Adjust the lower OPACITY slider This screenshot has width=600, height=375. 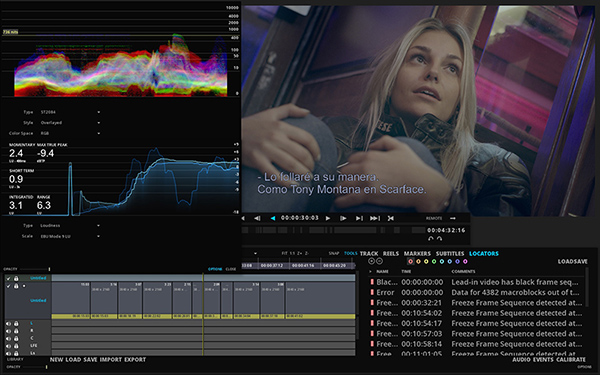pyautogui.click(x=46, y=367)
